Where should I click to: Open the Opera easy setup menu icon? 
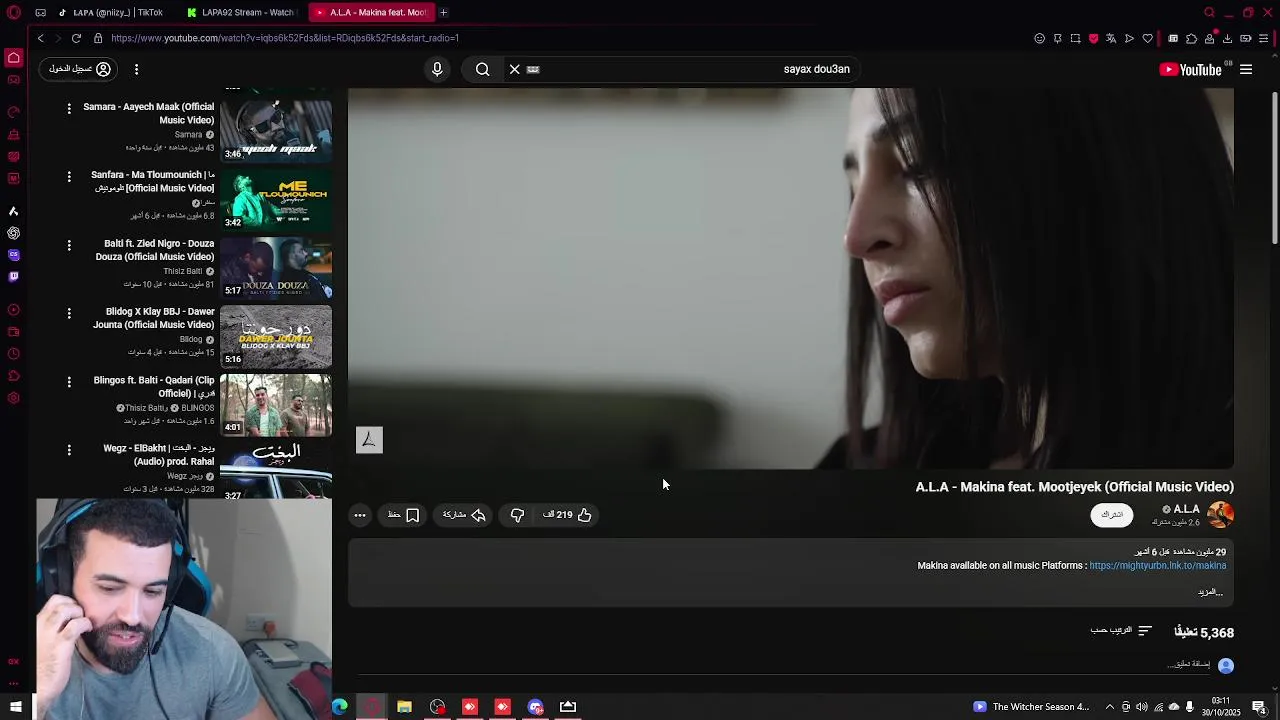(1264, 38)
